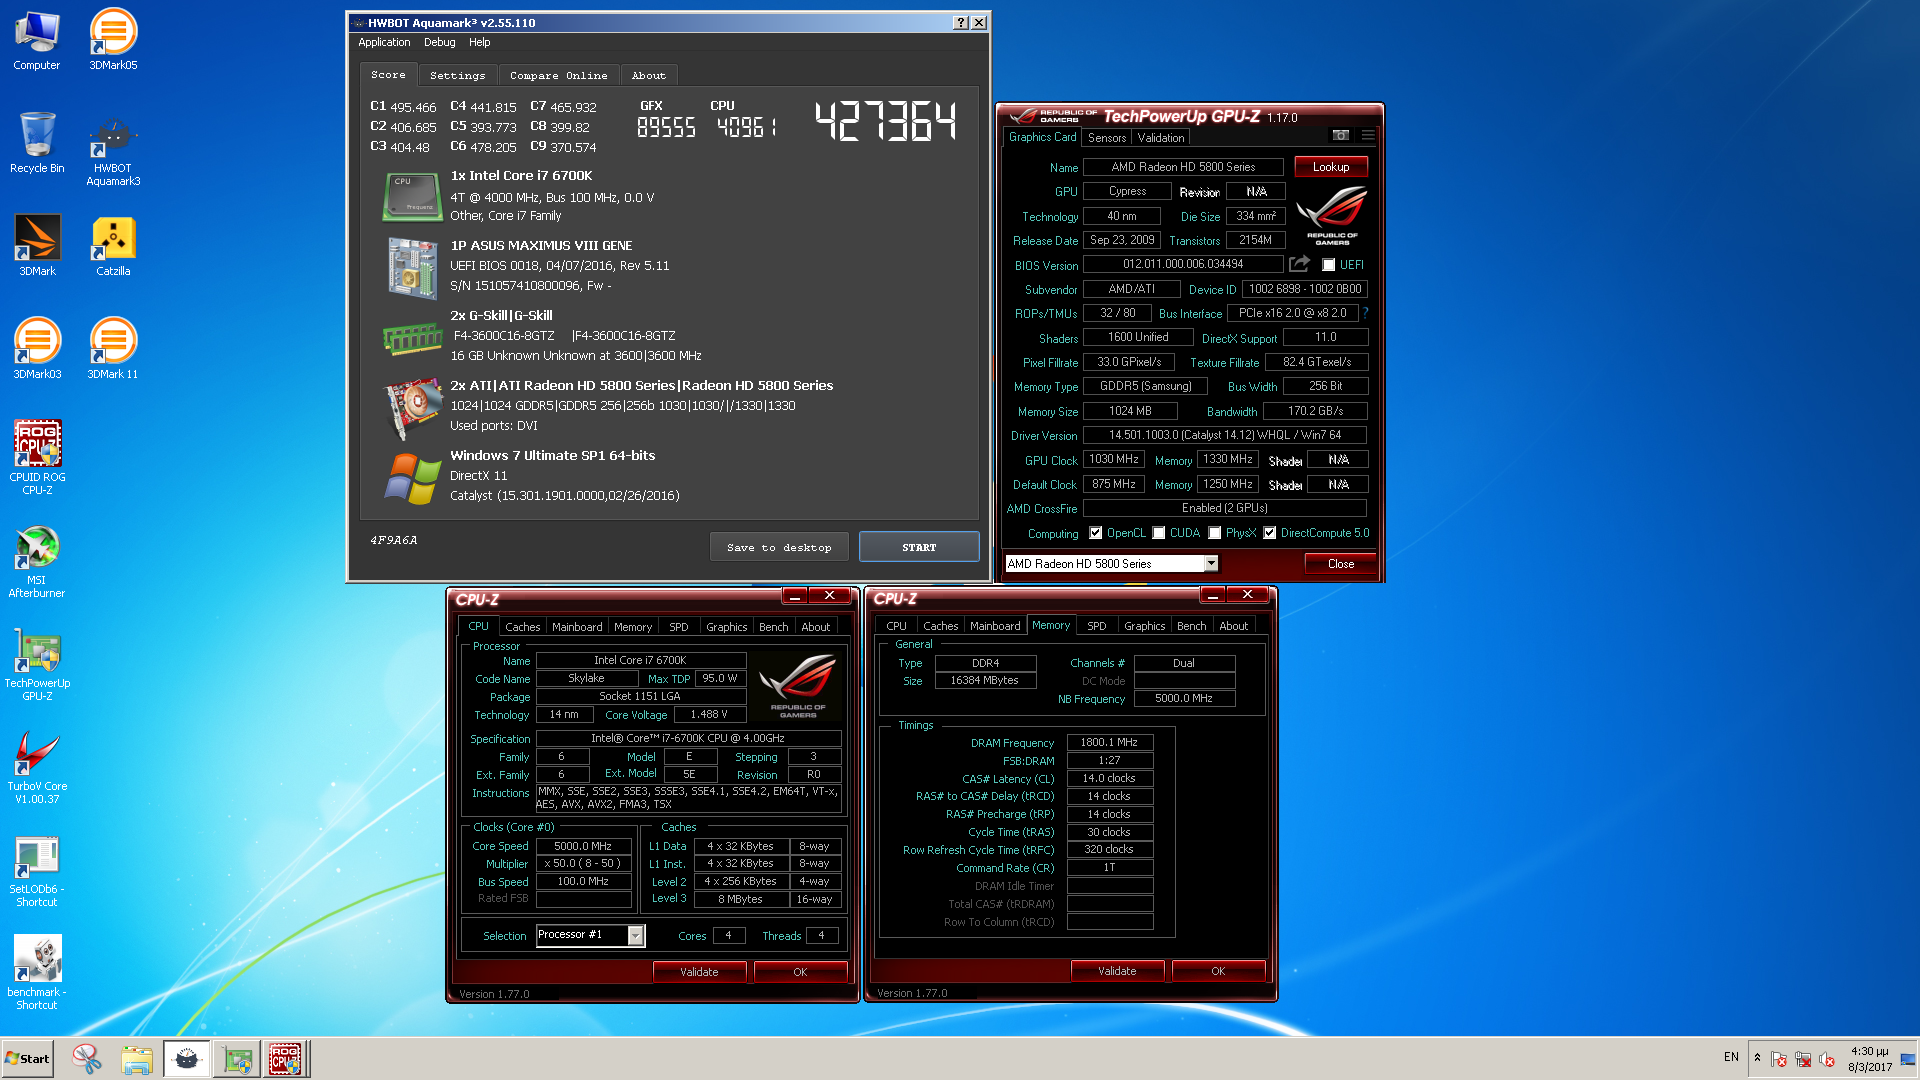This screenshot has height=1080, width=1920.
Task: Open the benchmark shortcut on desktop
Action: coord(37,973)
